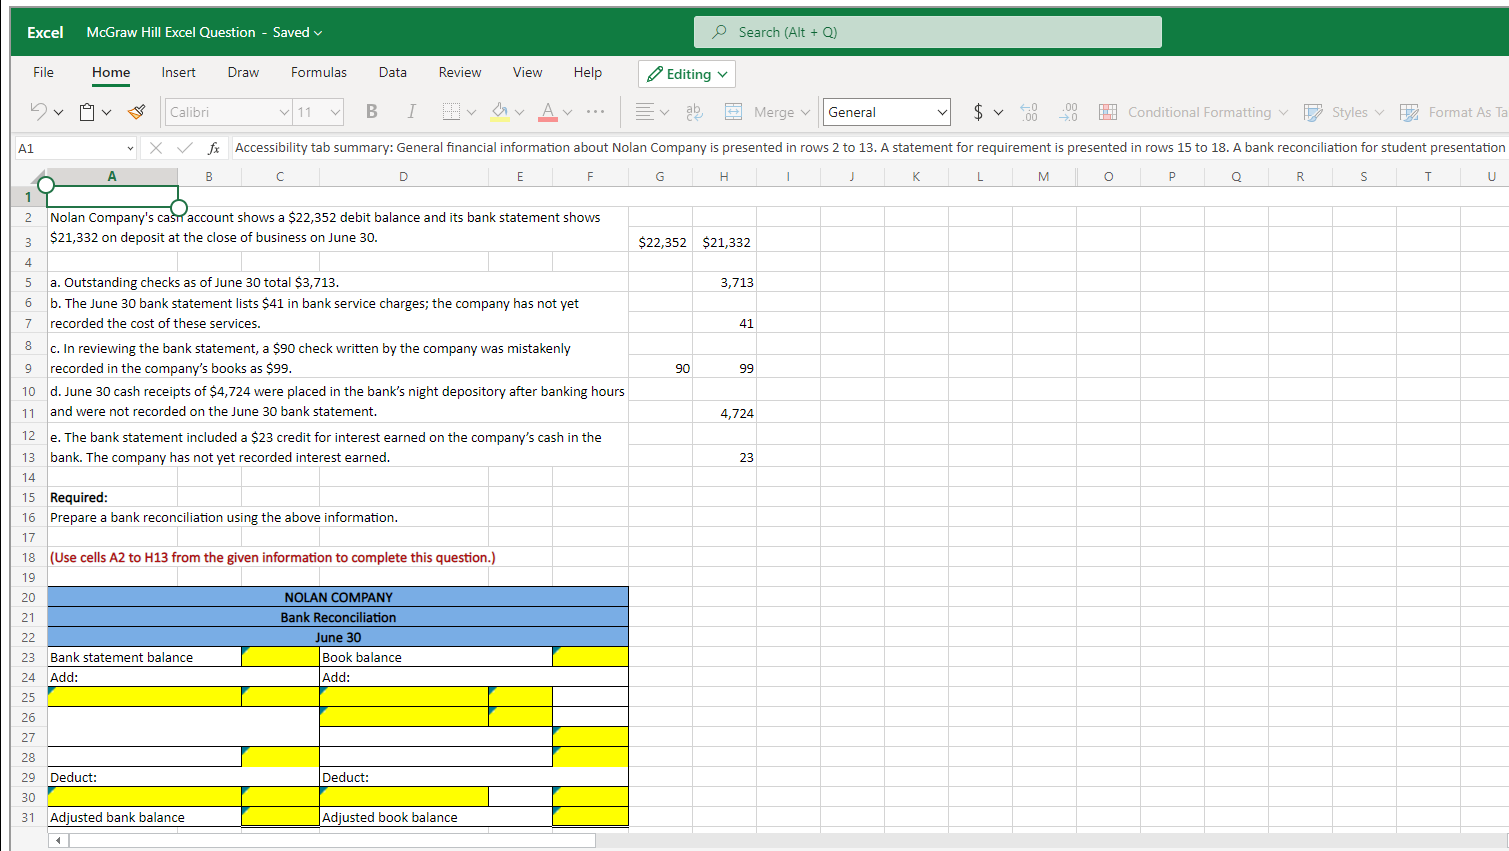
Task: Toggle Italic formatting
Action: click(x=411, y=112)
